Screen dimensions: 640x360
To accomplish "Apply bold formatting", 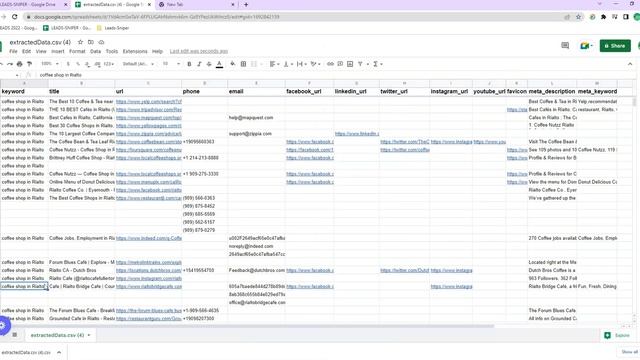I will coord(189,64).
